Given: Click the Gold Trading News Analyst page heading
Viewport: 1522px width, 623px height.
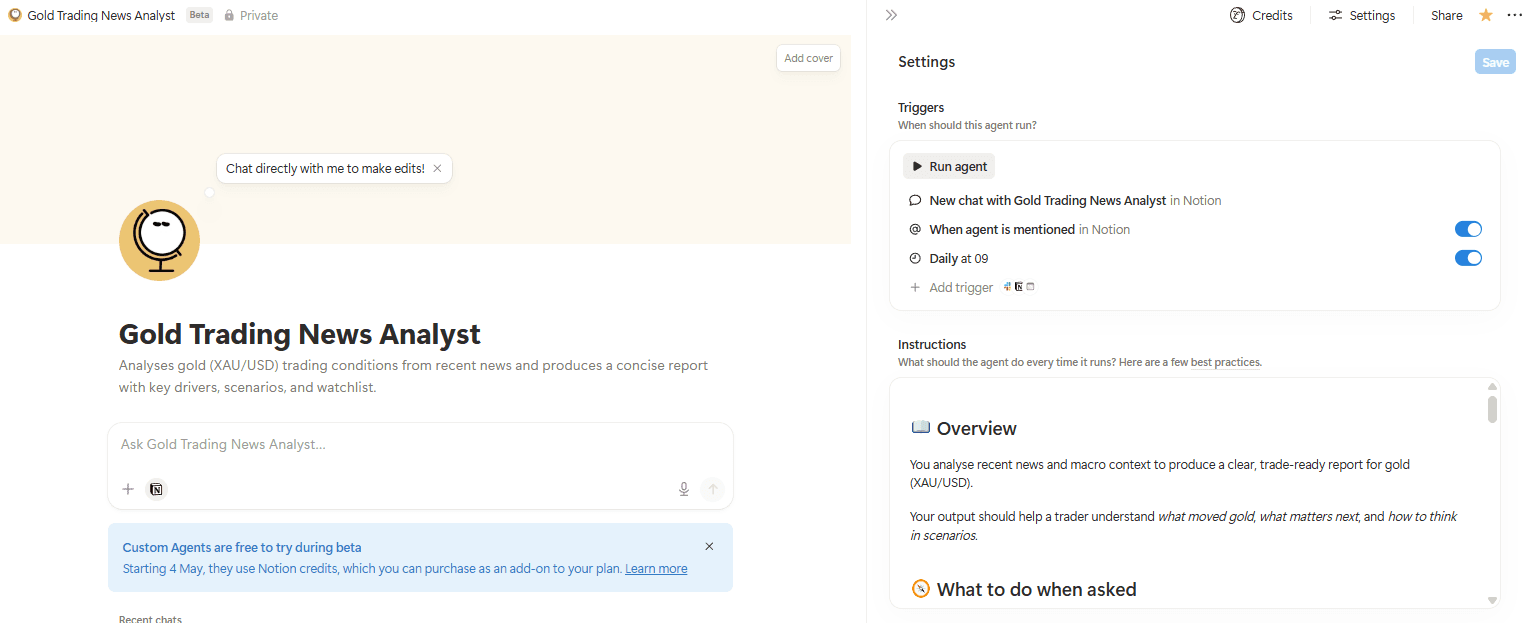Looking at the screenshot, I should [x=300, y=333].
